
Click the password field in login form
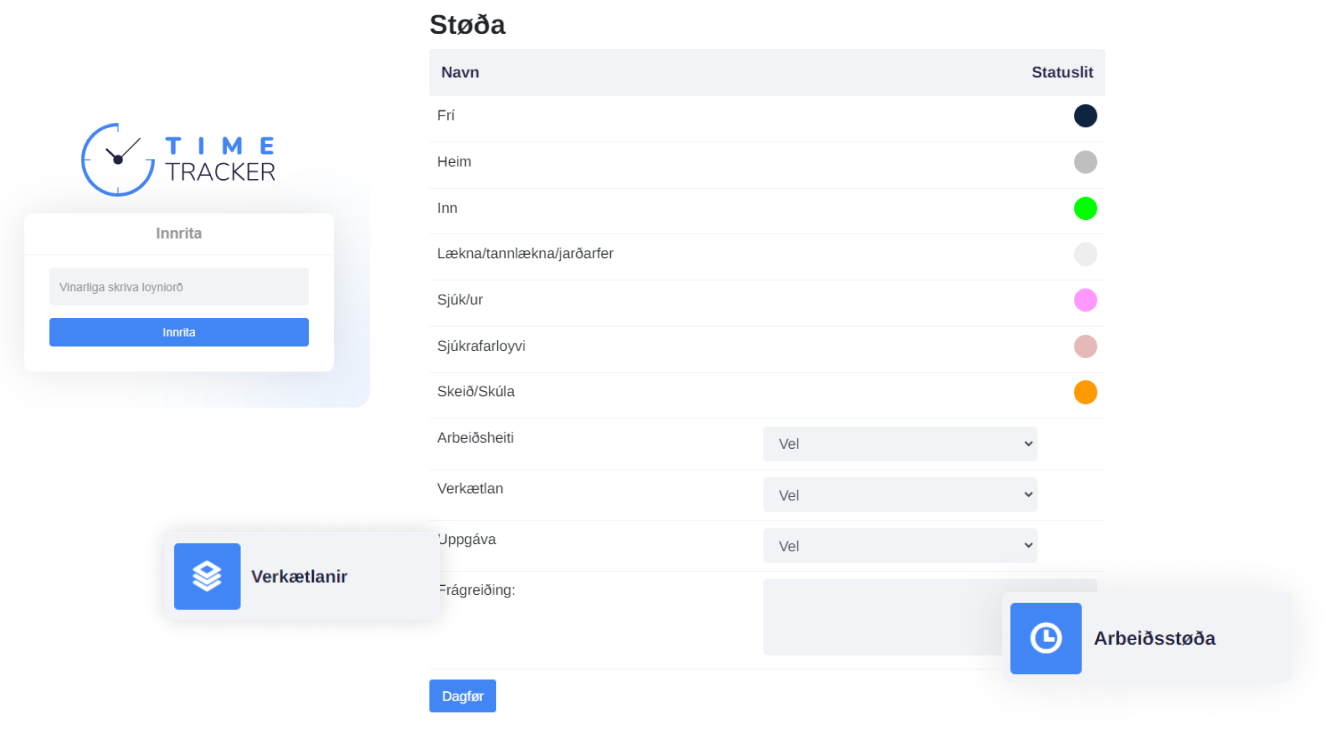tap(179, 287)
